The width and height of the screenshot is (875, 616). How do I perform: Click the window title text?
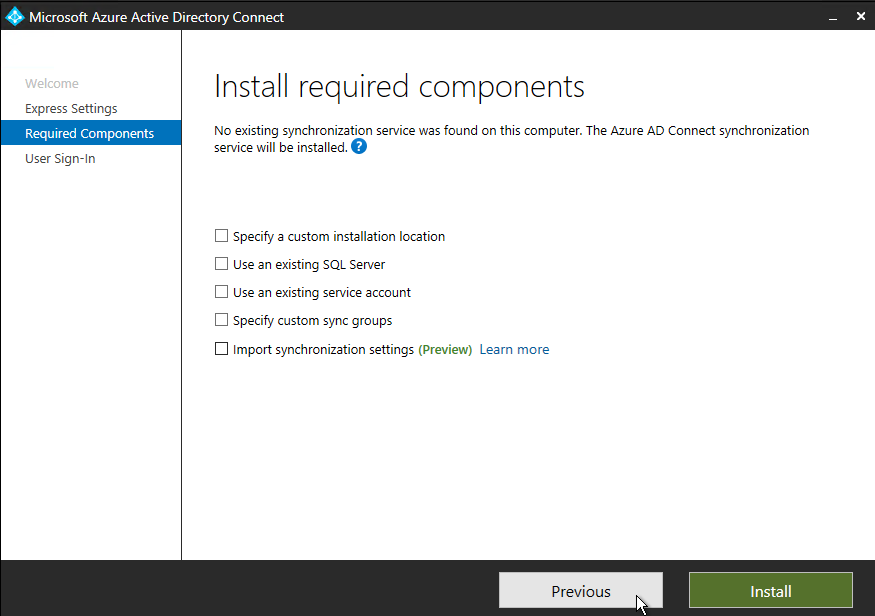[x=156, y=17]
